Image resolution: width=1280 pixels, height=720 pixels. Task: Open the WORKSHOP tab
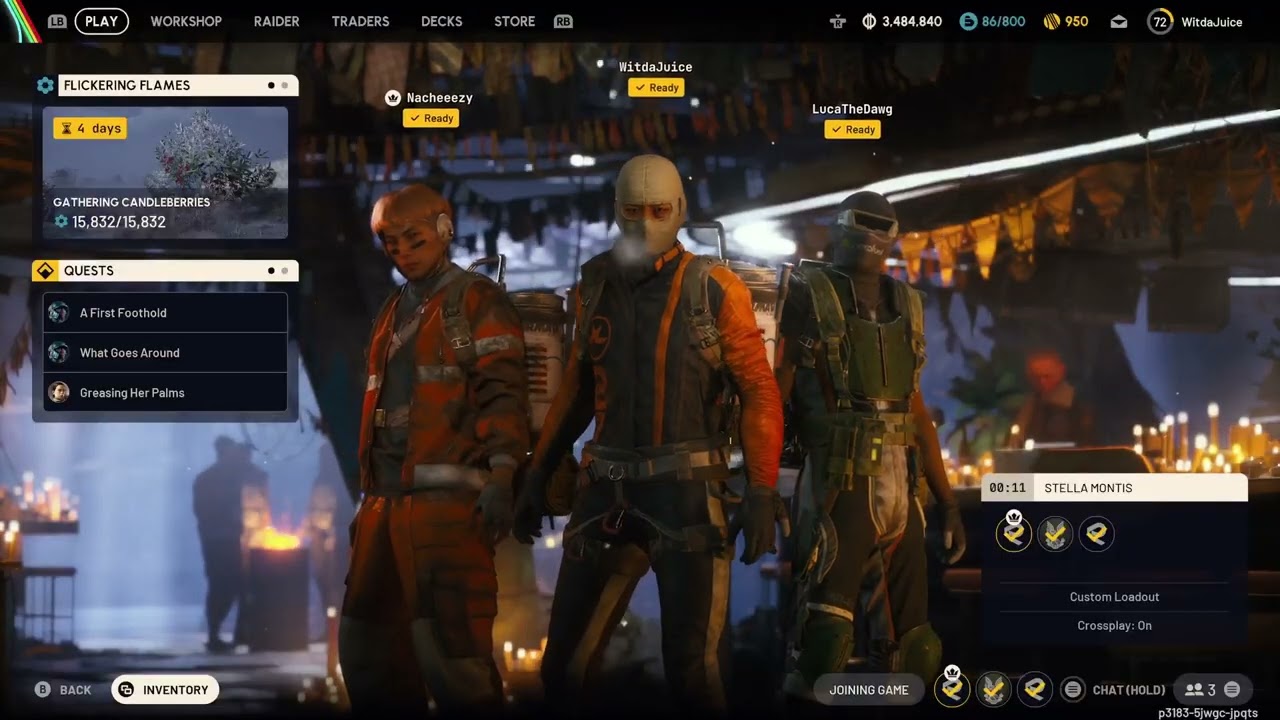pyautogui.click(x=186, y=21)
